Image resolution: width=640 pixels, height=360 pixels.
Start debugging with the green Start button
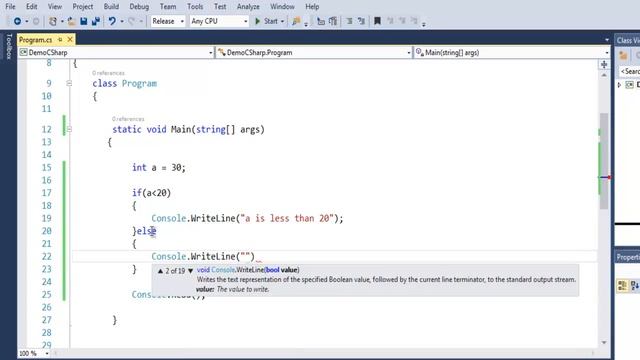[x=266, y=21]
